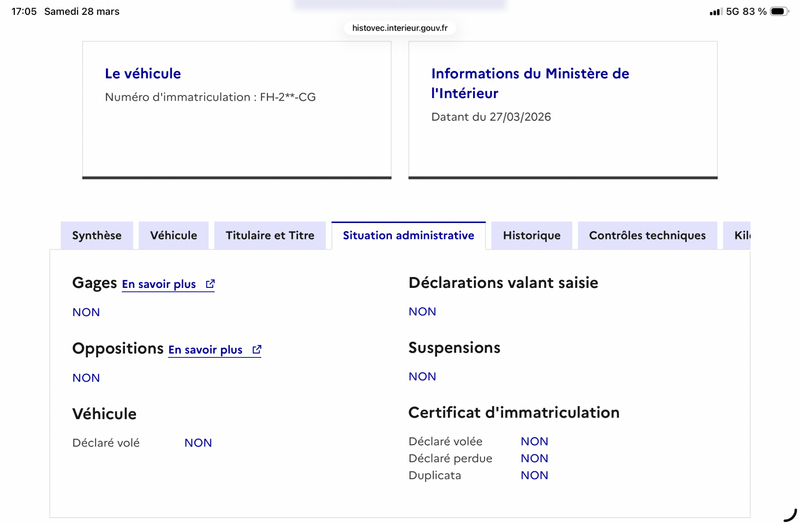Tap the loading spinner at bottom right

coord(788,513)
